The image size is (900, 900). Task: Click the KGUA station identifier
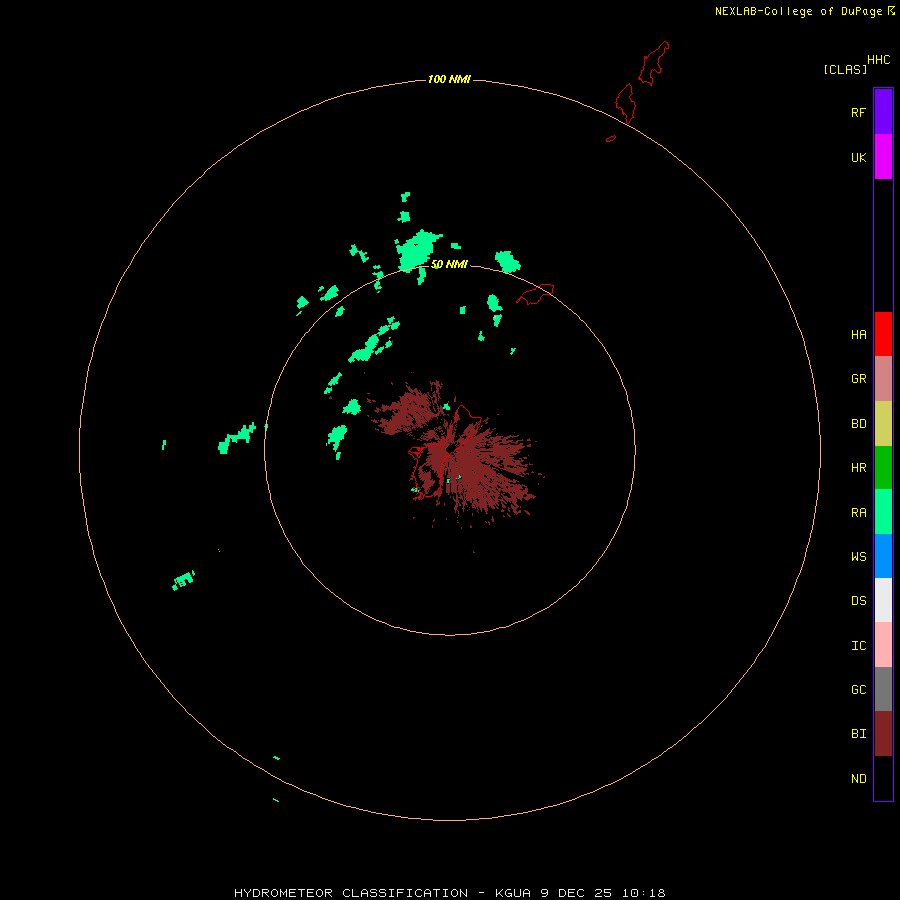513,893
